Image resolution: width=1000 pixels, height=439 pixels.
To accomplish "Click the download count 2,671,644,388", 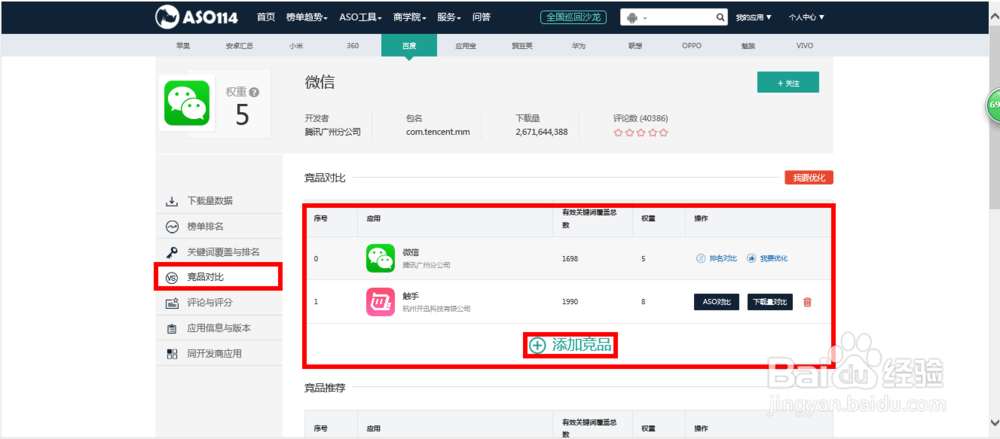I will [x=541, y=132].
